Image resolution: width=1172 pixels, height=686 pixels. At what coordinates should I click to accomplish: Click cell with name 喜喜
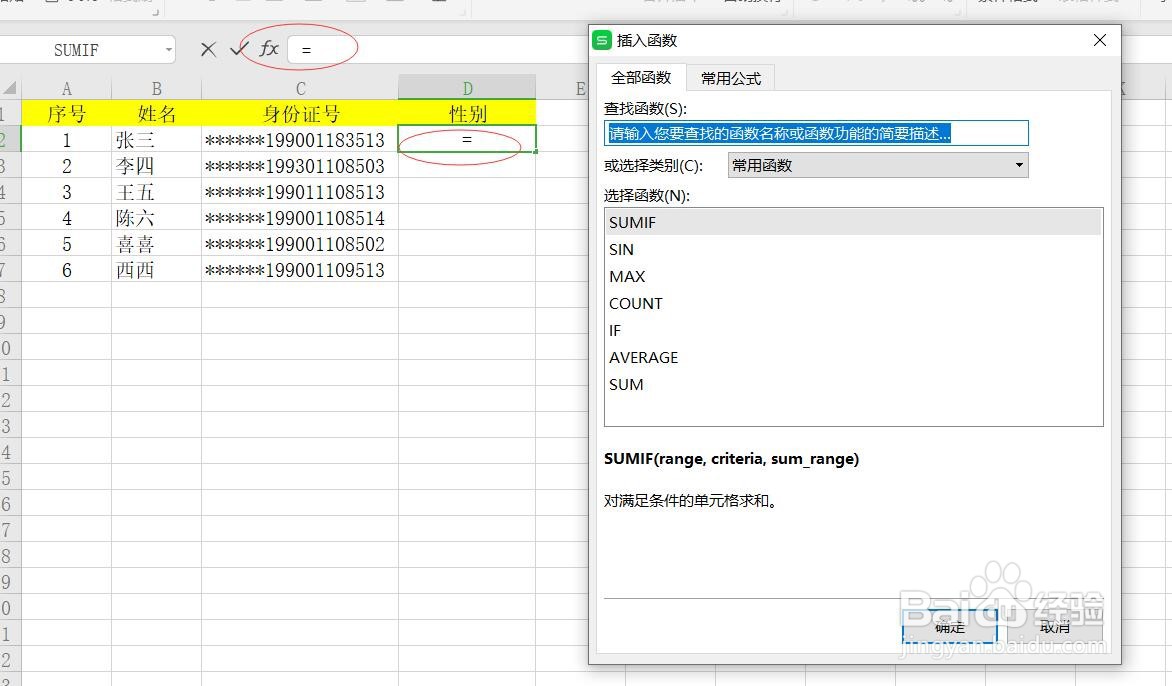(x=156, y=244)
